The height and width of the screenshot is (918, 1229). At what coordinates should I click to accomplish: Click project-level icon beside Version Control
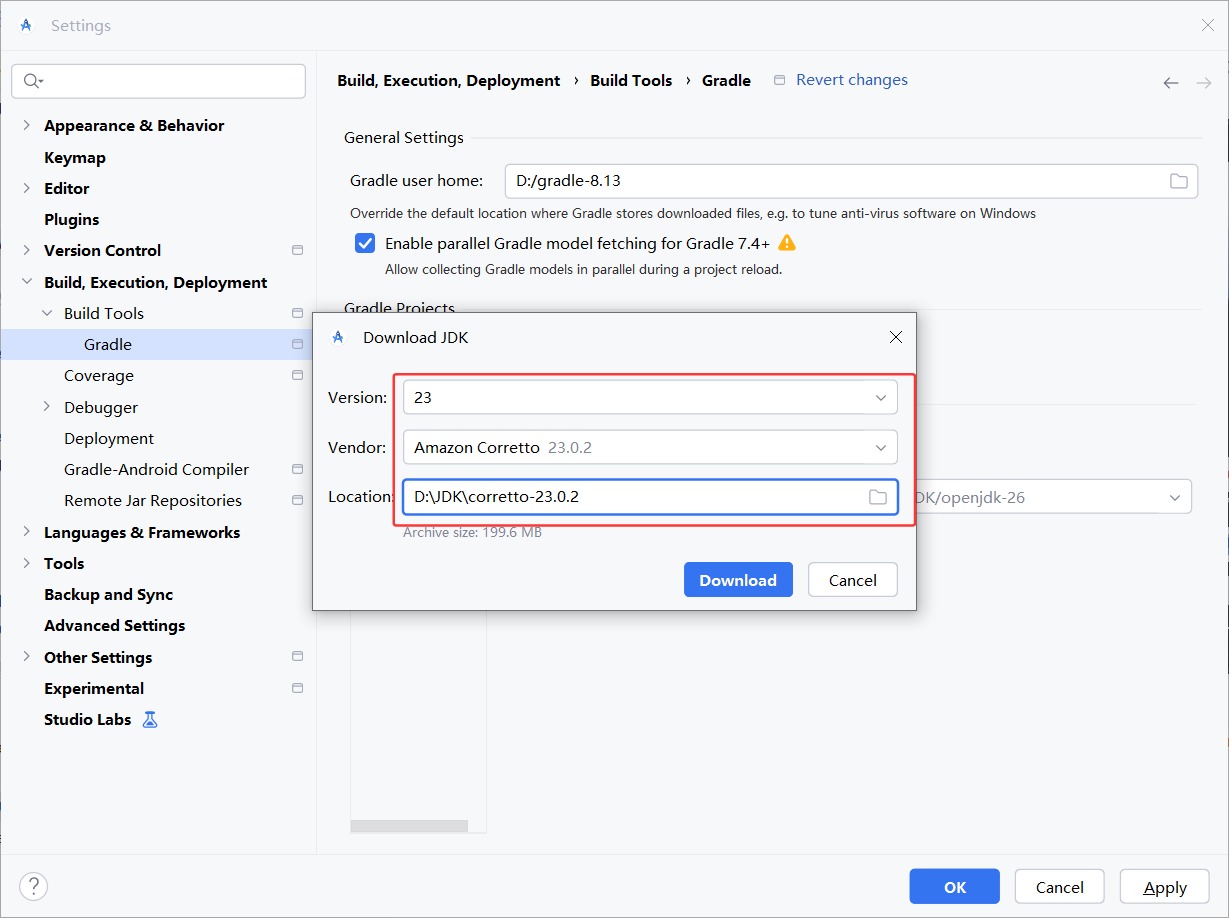(x=297, y=250)
